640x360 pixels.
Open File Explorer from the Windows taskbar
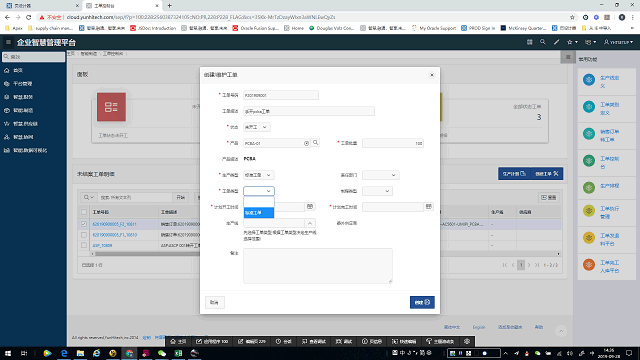80,353
